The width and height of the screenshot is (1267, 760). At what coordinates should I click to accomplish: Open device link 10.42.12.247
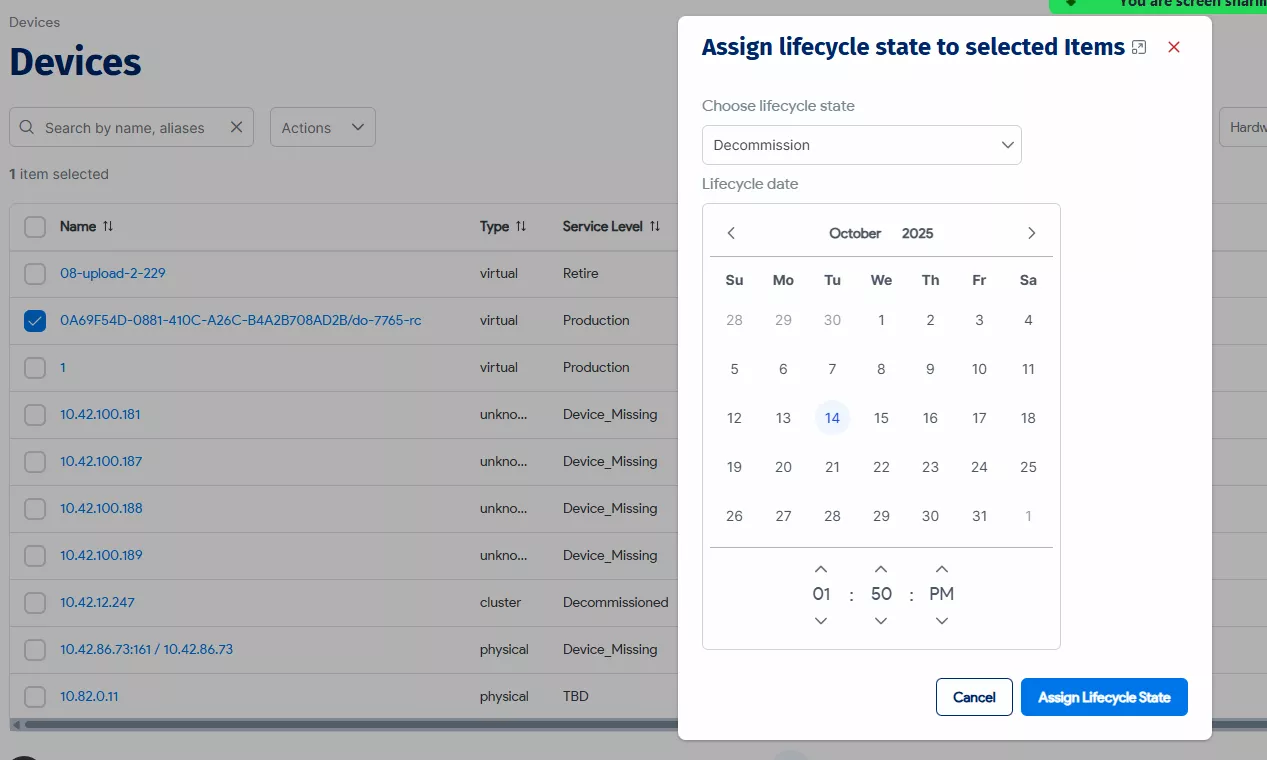coord(97,602)
